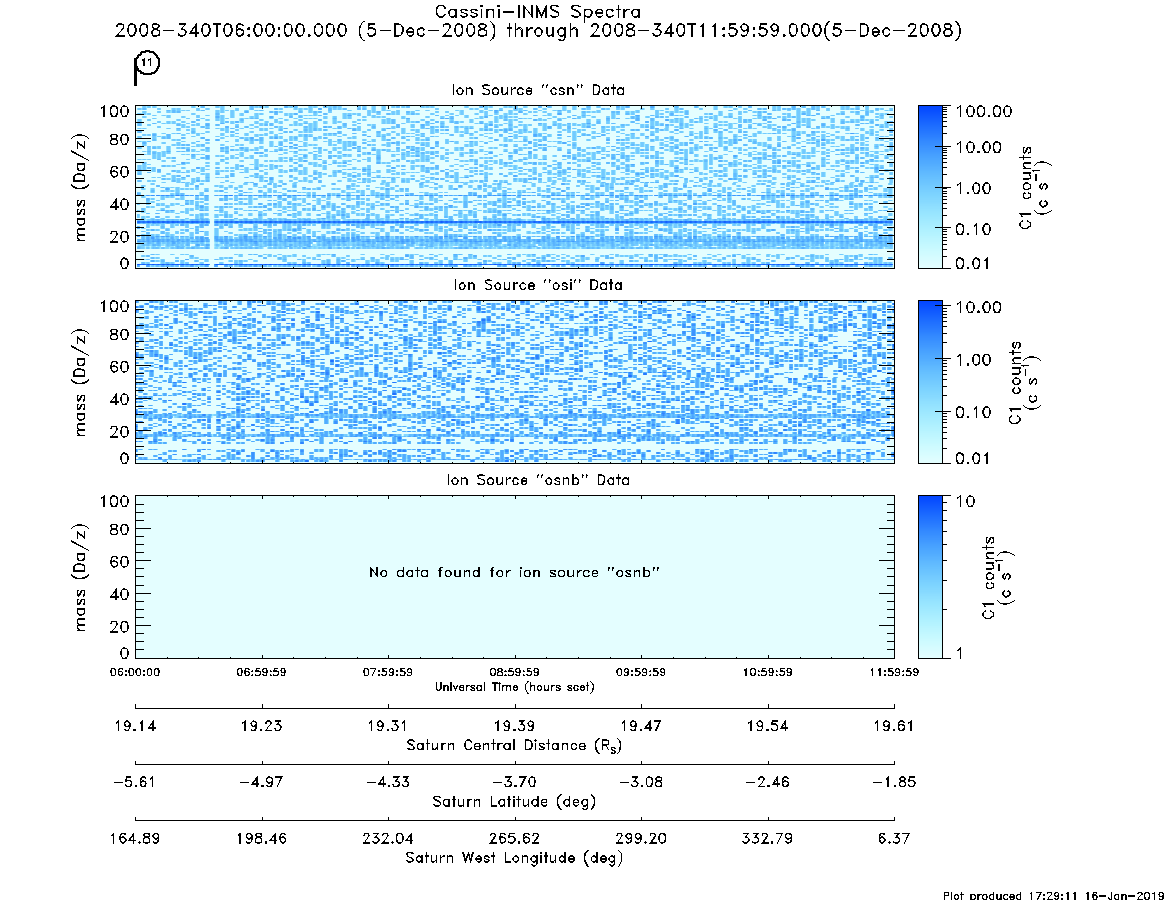Click the 19.47 distance value
Viewport: 1165px width, 900px height.
tap(641, 726)
